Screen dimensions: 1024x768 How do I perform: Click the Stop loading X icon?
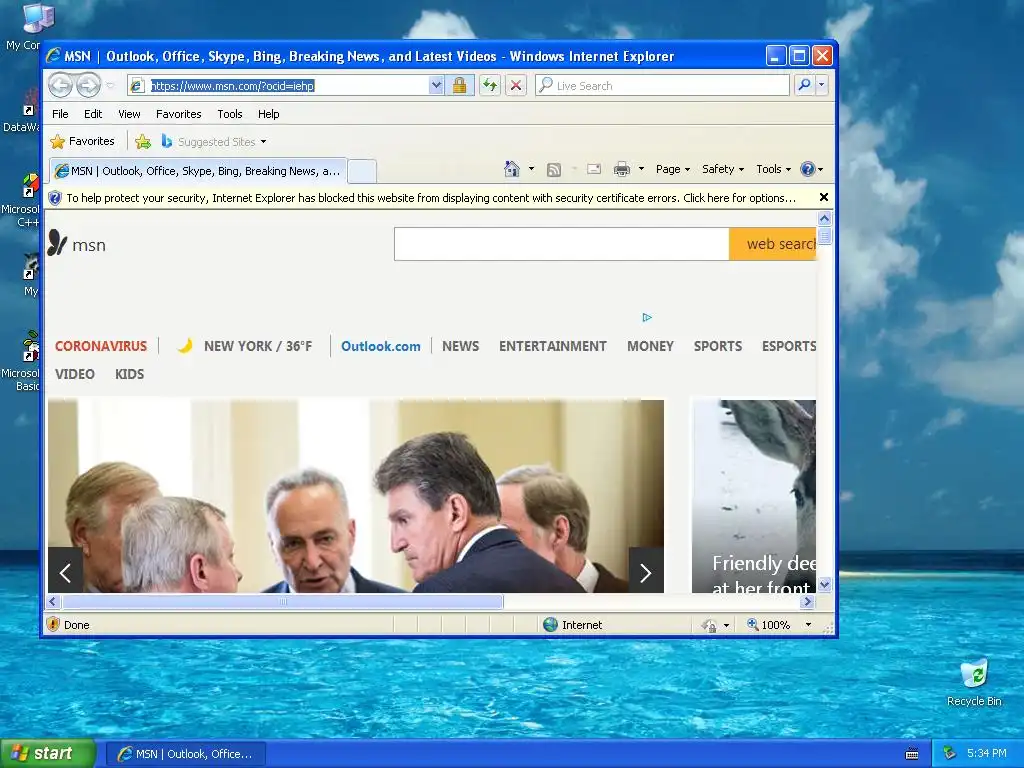(516, 86)
